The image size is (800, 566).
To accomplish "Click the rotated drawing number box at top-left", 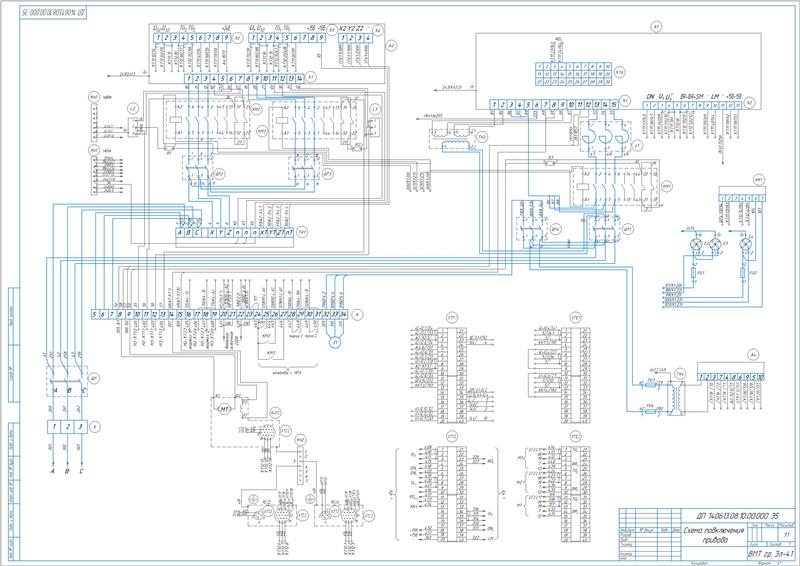I will (54, 14).
